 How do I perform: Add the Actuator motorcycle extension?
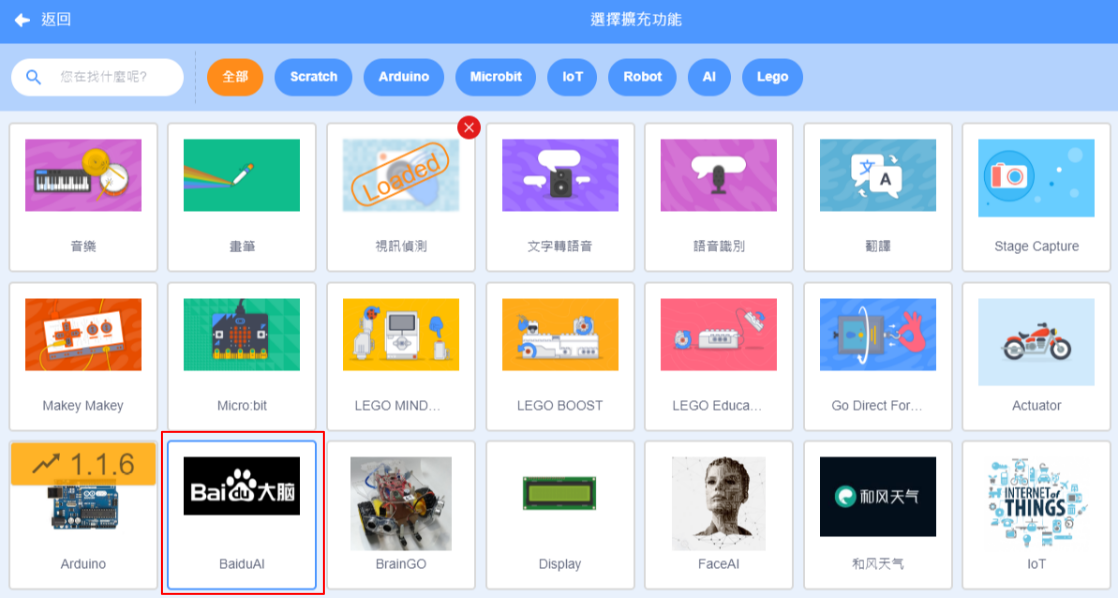(1036, 356)
